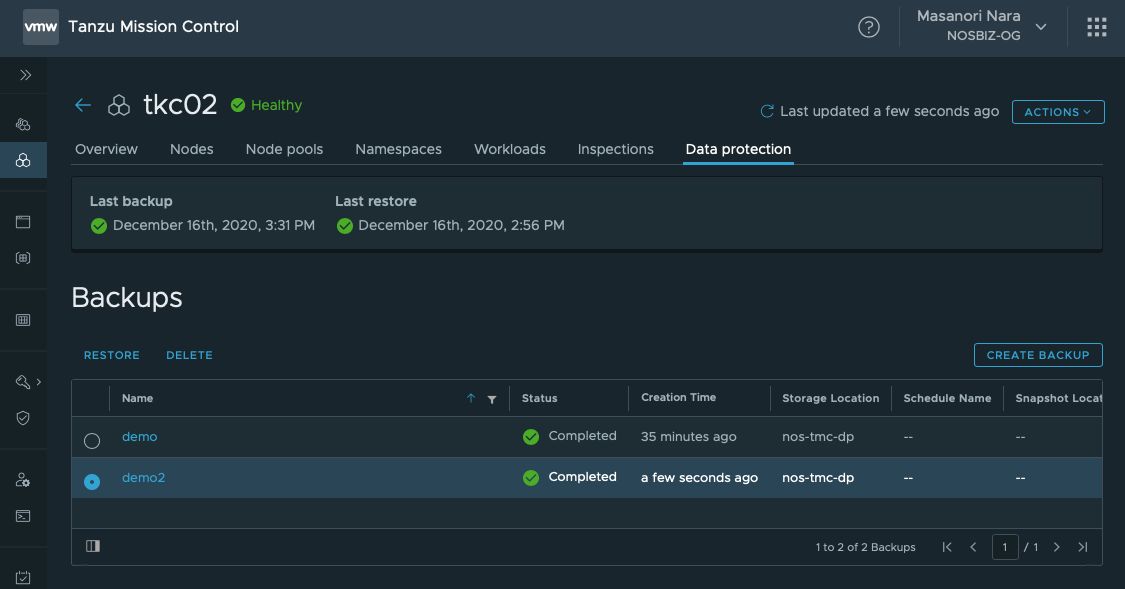Select the demo backup radio button

[x=92, y=440]
